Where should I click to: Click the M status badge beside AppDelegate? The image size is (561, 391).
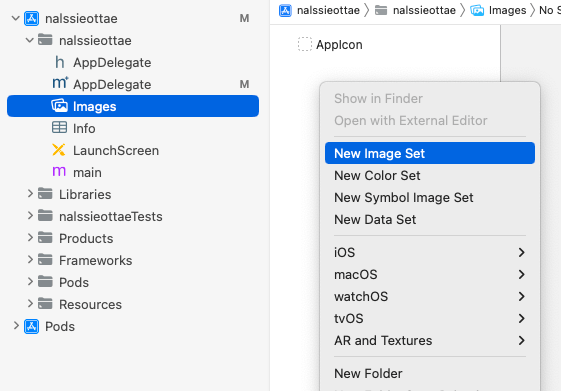(x=244, y=84)
